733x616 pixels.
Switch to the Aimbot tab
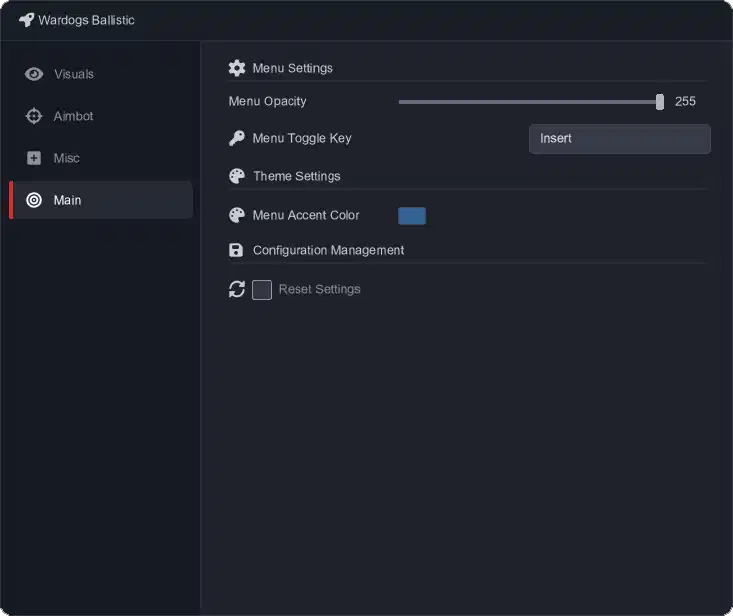[x=101, y=116]
